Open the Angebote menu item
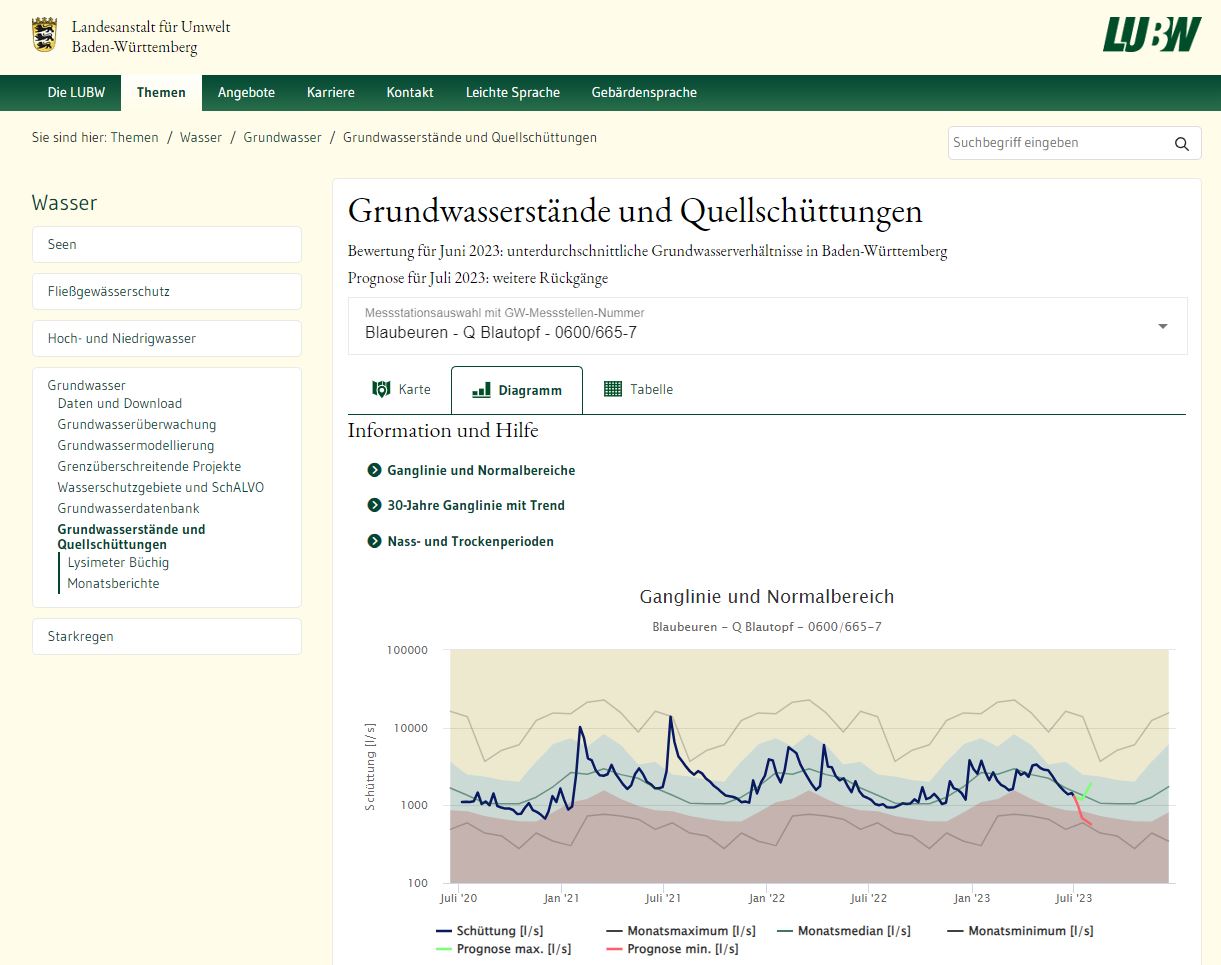Screen dimensions: 1221x965 (x=246, y=92)
